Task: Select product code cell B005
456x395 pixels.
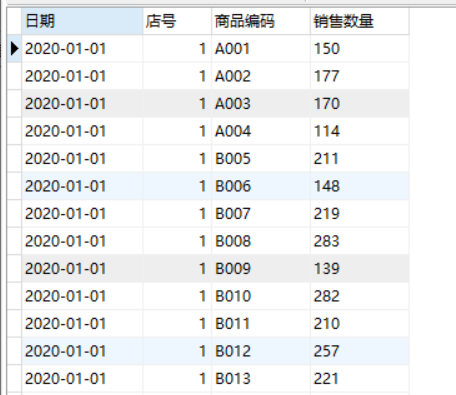Action: 261,159
